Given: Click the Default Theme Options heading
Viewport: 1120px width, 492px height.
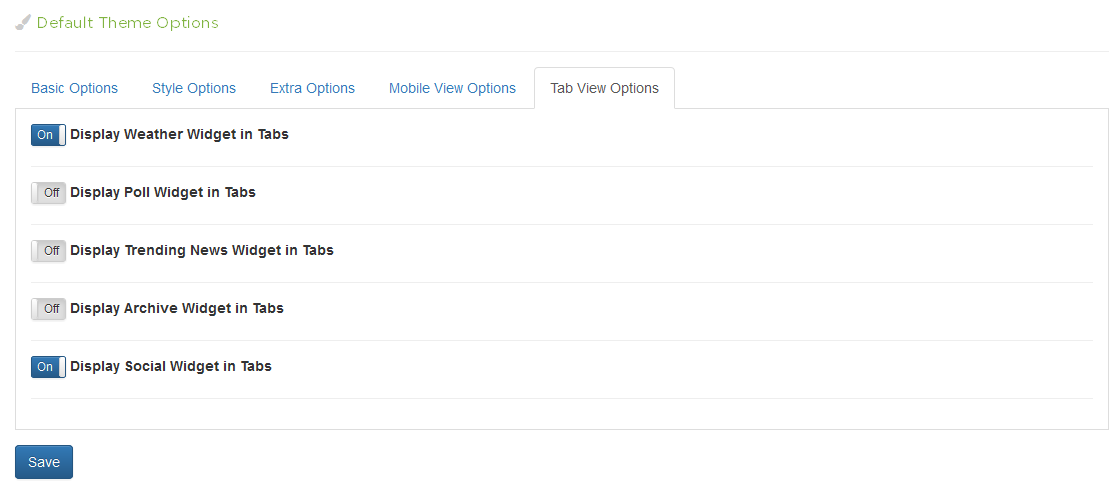Looking at the screenshot, I should (127, 22).
